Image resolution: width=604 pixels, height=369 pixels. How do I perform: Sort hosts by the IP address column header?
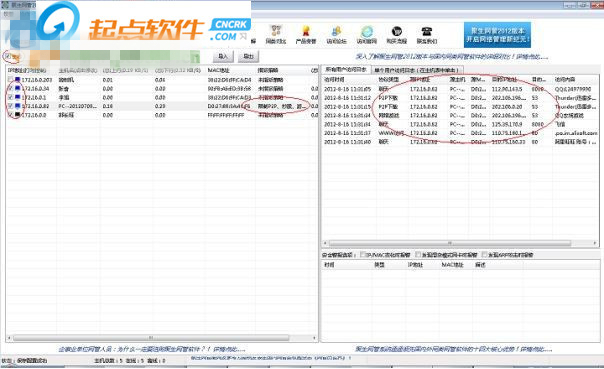click(31, 70)
